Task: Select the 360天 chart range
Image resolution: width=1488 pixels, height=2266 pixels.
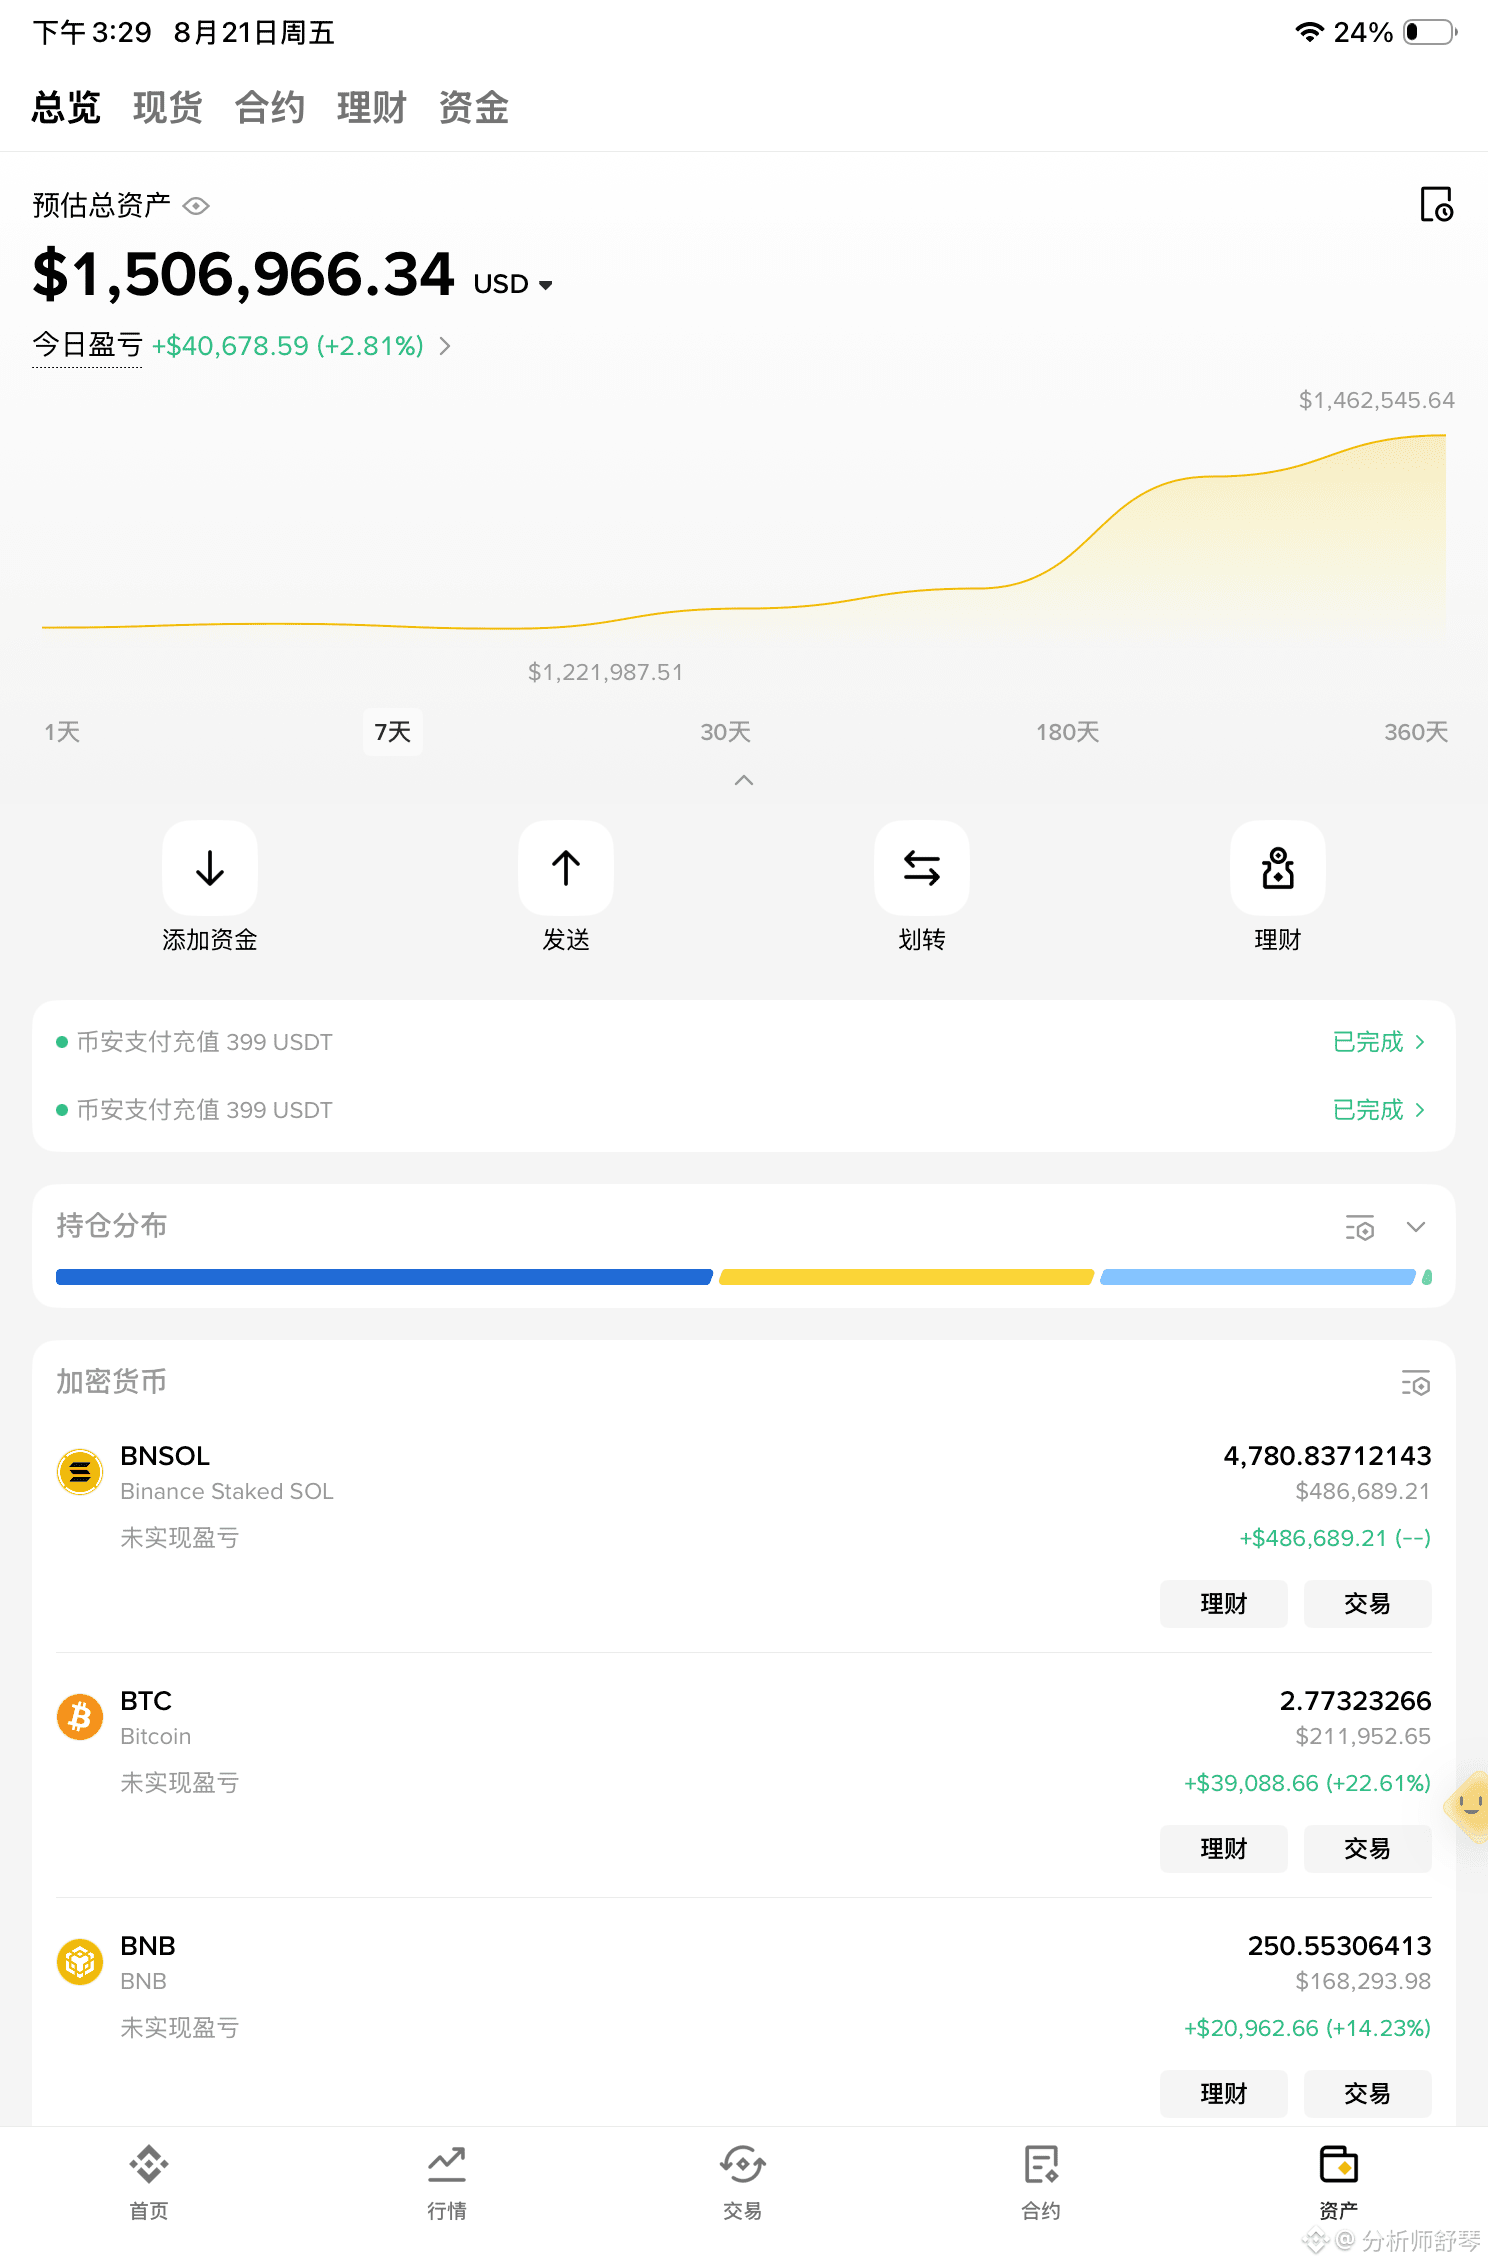Action: (x=1416, y=732)
